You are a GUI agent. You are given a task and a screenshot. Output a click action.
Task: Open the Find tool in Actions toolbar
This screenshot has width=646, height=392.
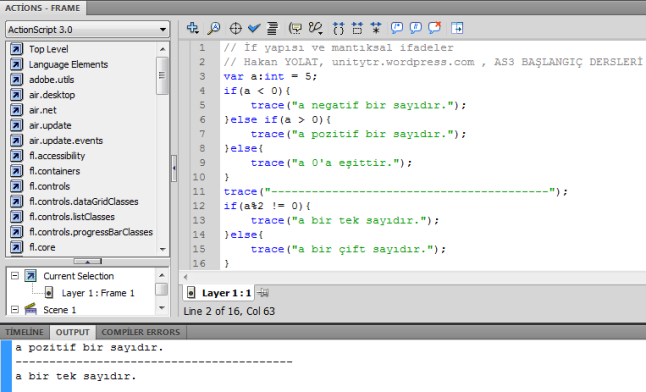click(x=213, y=28)
